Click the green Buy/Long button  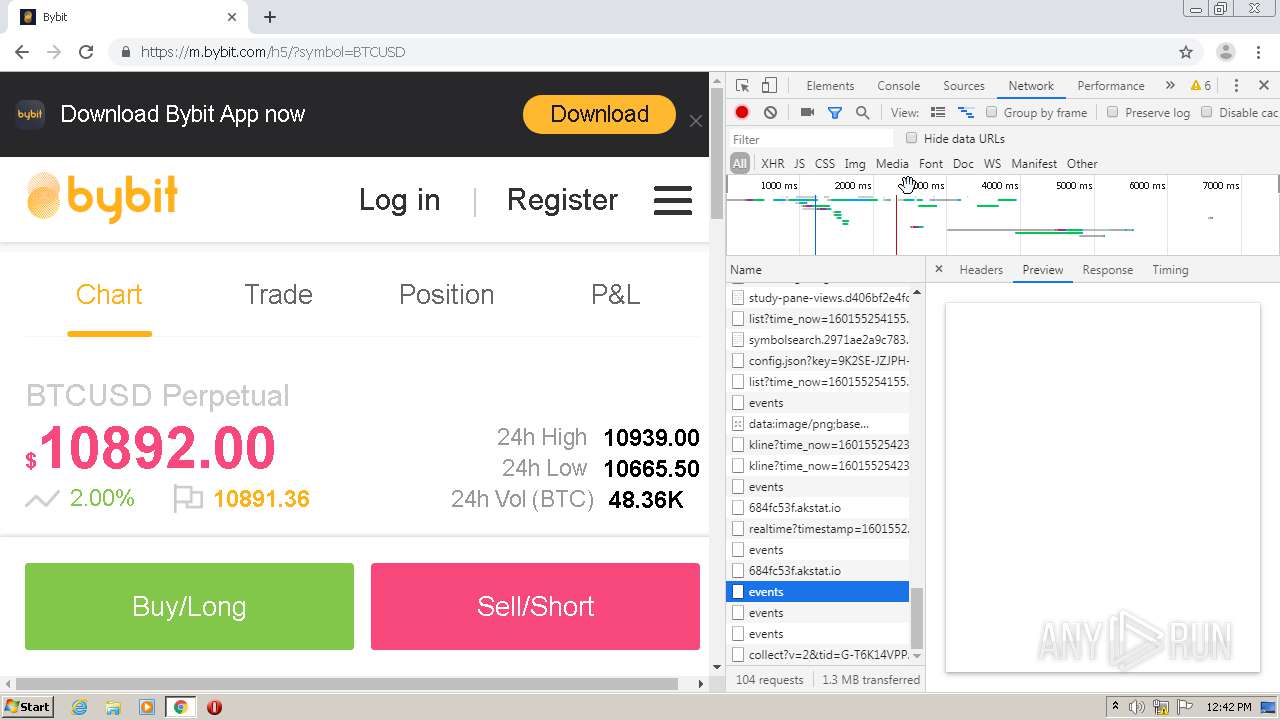189,606
